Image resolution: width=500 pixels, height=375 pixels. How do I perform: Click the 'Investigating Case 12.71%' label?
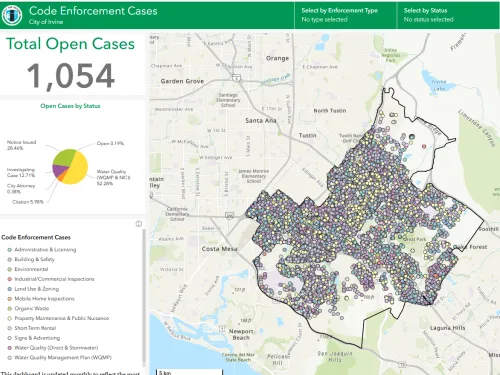click(21, 172)
